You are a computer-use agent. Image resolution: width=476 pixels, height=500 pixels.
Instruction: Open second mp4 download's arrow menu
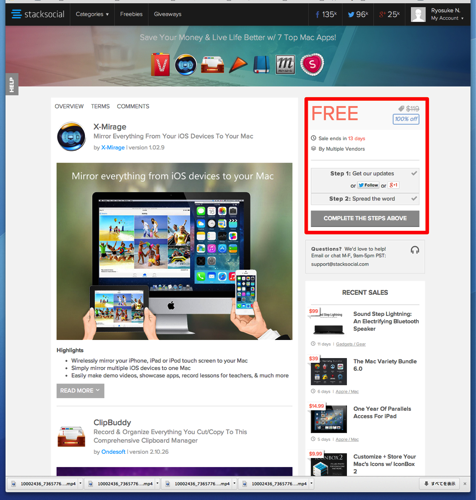pyautogui.click(x=157, y=483)
